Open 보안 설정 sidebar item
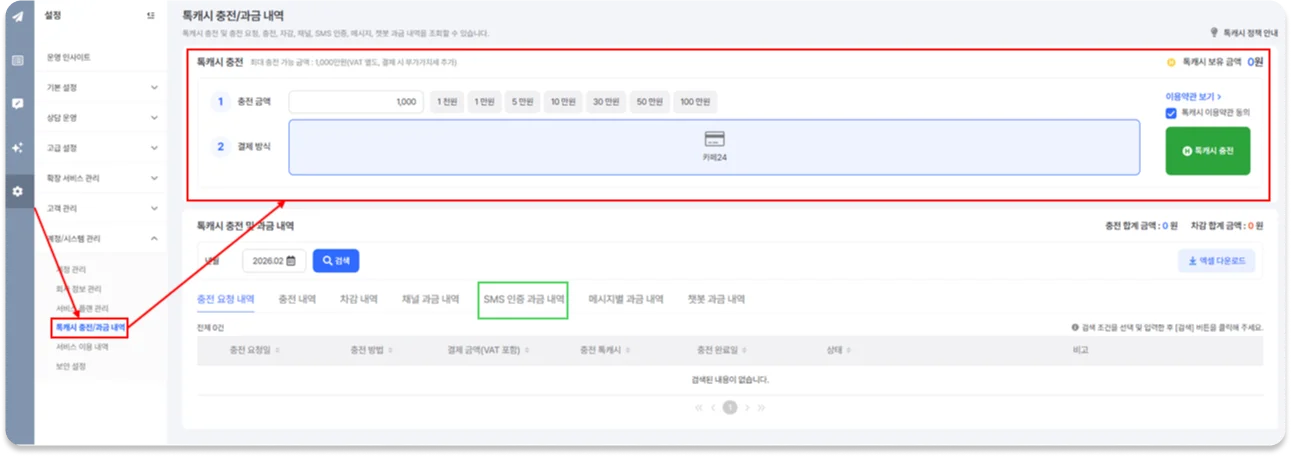This screenshot has width=1291, height=456. (70, 365)
